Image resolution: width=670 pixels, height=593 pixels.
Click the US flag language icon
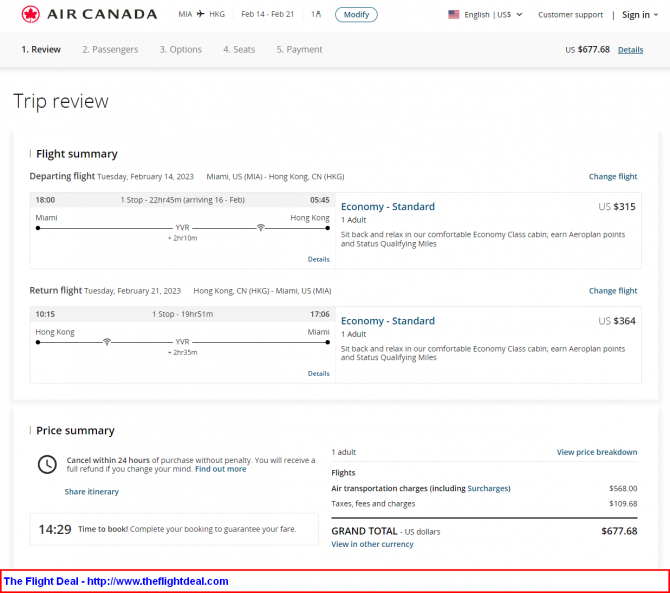click(454, 15)
